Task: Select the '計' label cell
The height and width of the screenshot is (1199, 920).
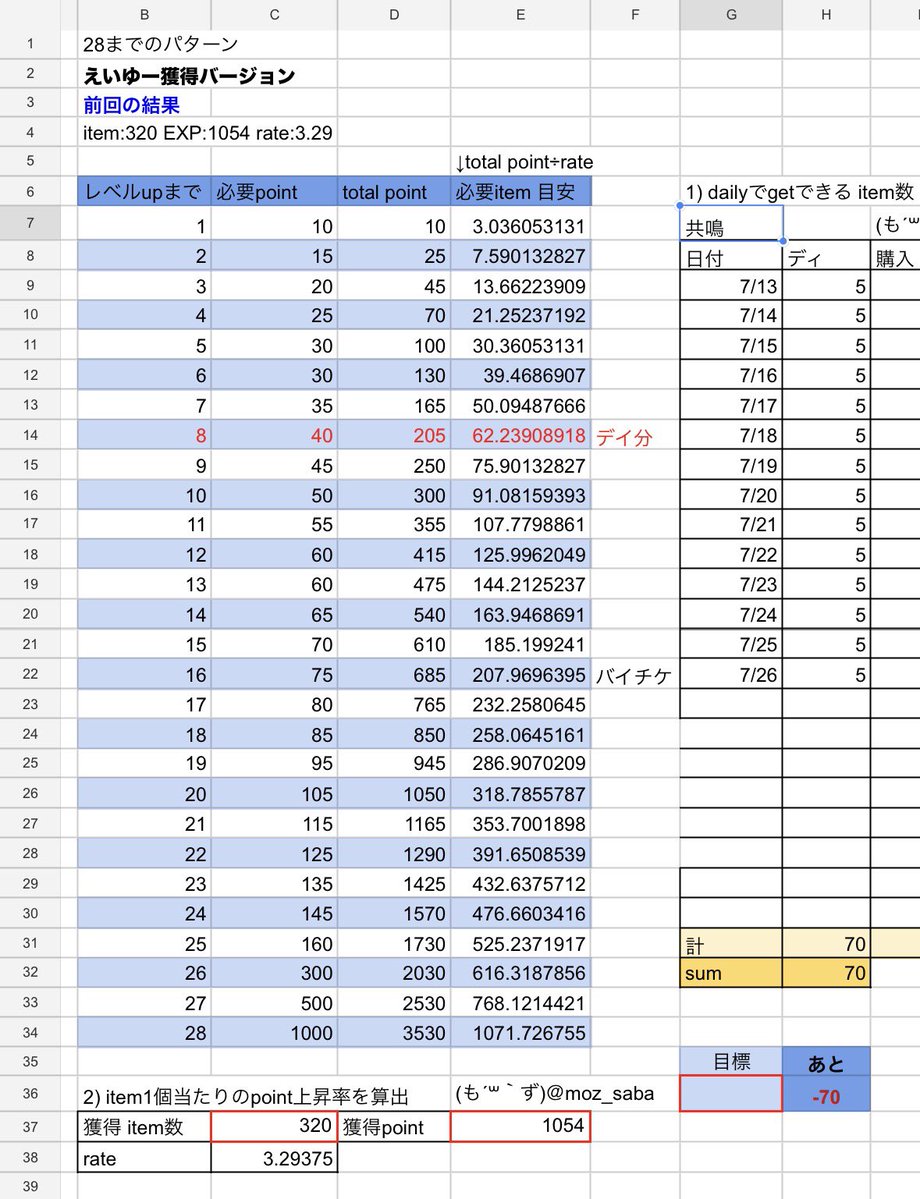Action: [731, 944]
